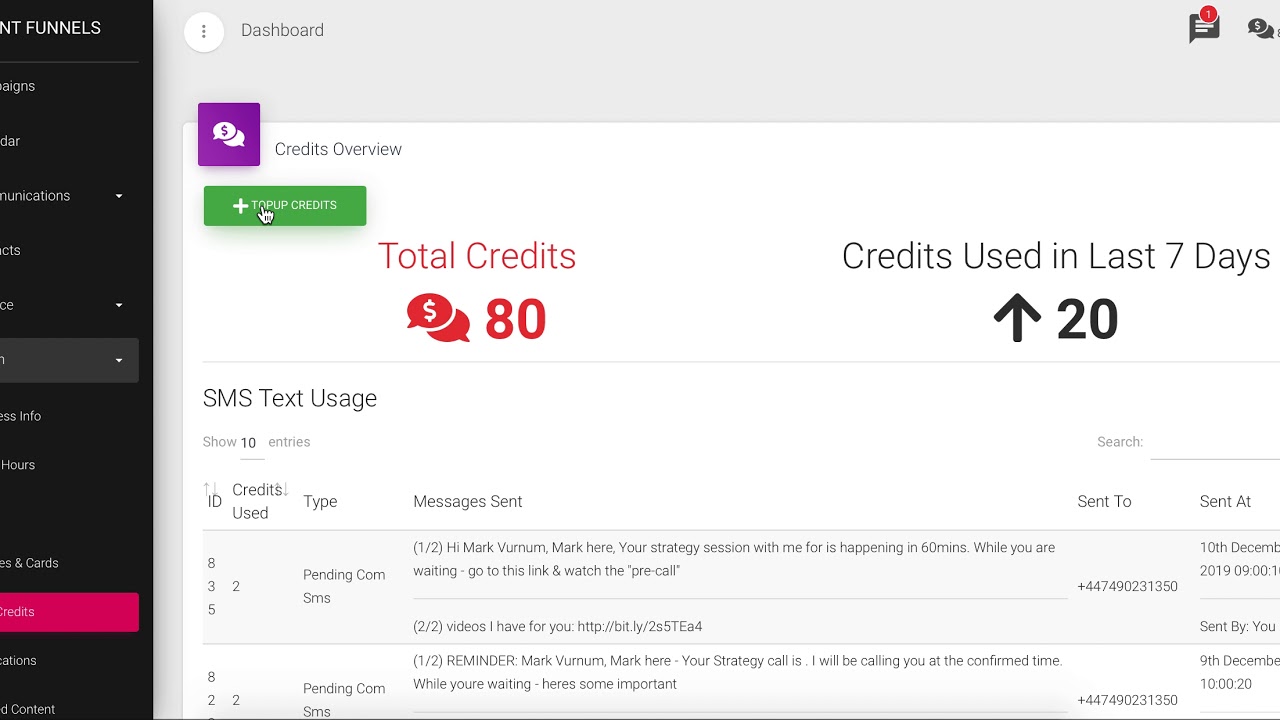Select the credits used value 20
1280x720 pixels.
tap(1087, 320)
